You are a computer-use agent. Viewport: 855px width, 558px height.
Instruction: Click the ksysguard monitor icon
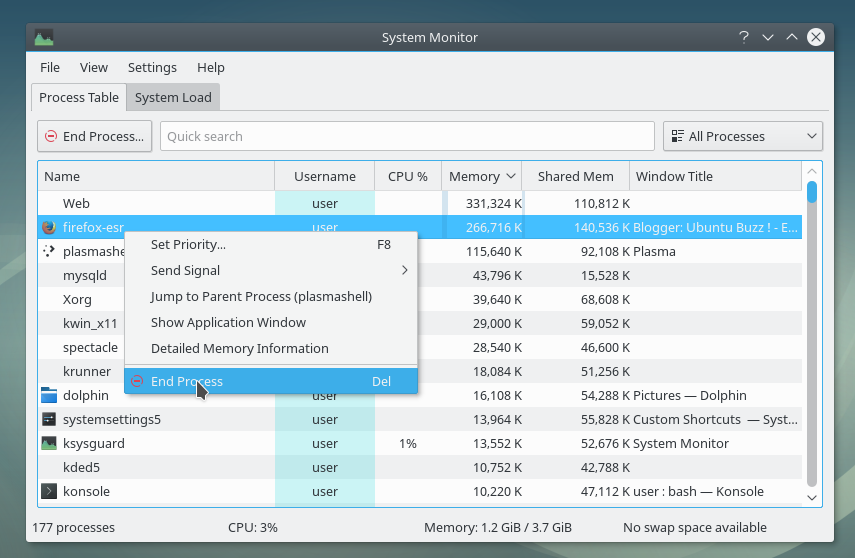click(49, 443)
